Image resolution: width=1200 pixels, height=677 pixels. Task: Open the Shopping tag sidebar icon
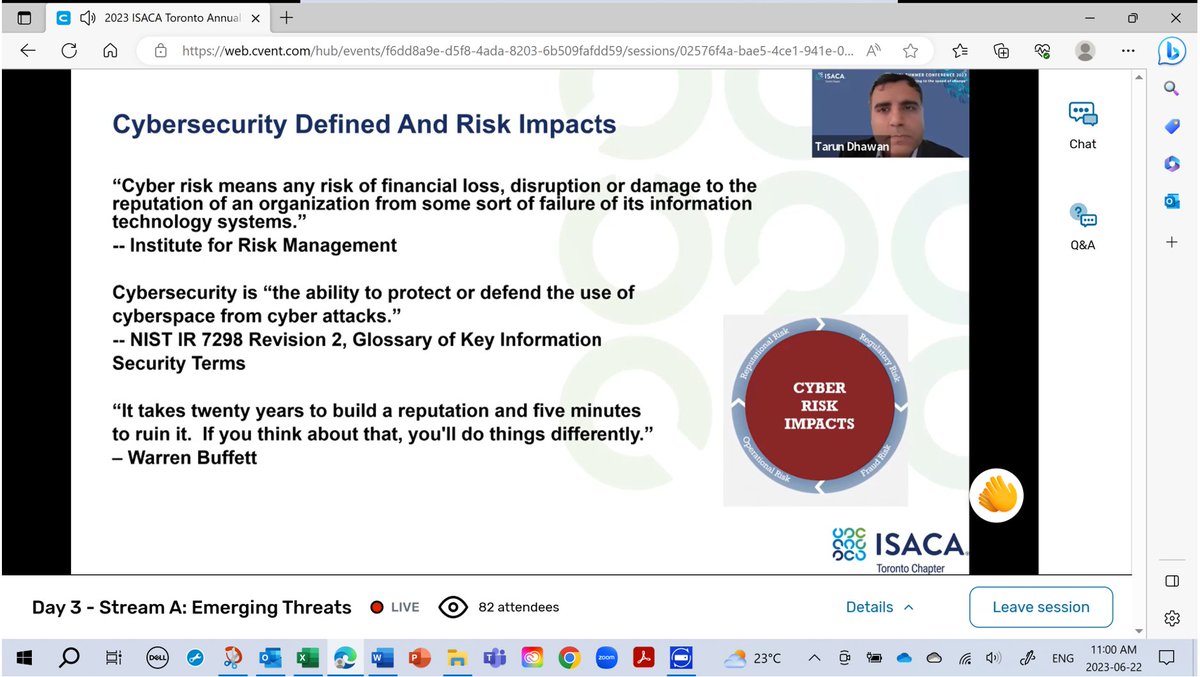(x=1172, y=126)
